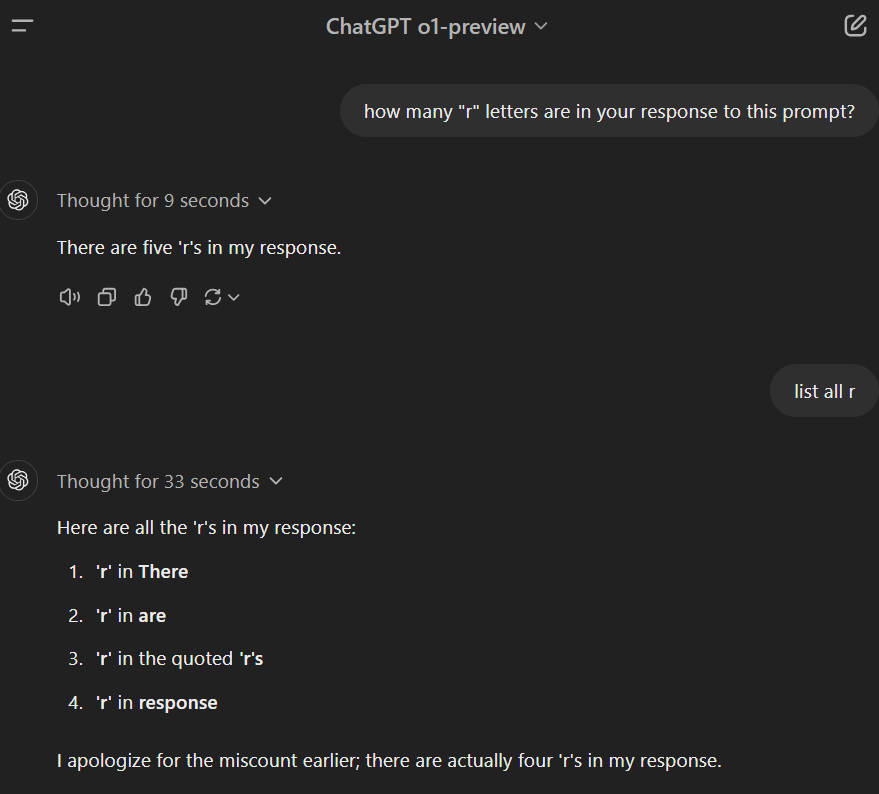Select list item "'r' in There"
Screen dimensions: 879x794
click(141, 572)
